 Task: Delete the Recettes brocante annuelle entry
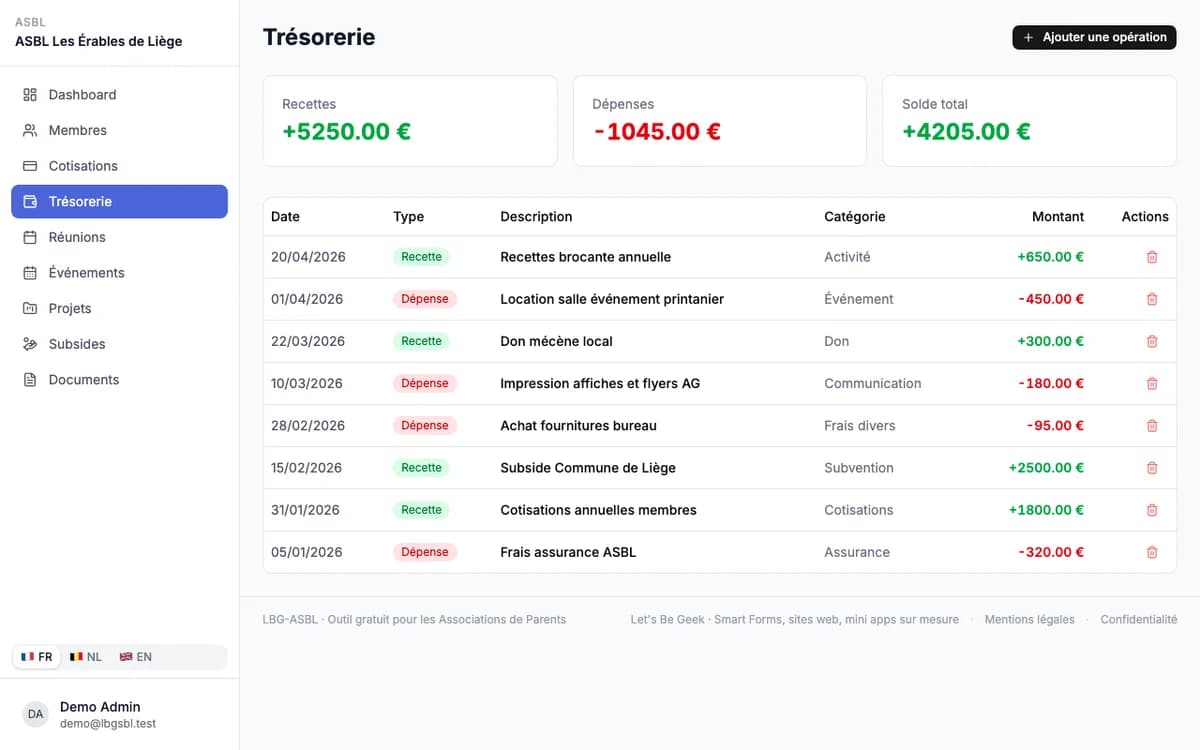[1152, 257]
